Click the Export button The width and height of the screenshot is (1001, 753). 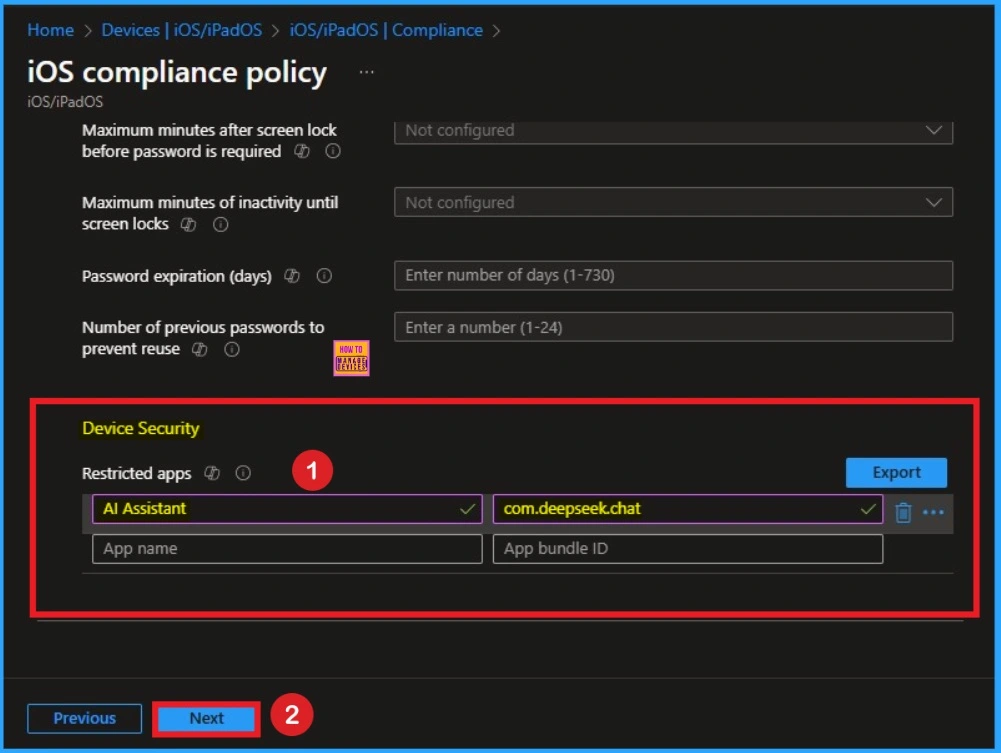click(896, 472)
